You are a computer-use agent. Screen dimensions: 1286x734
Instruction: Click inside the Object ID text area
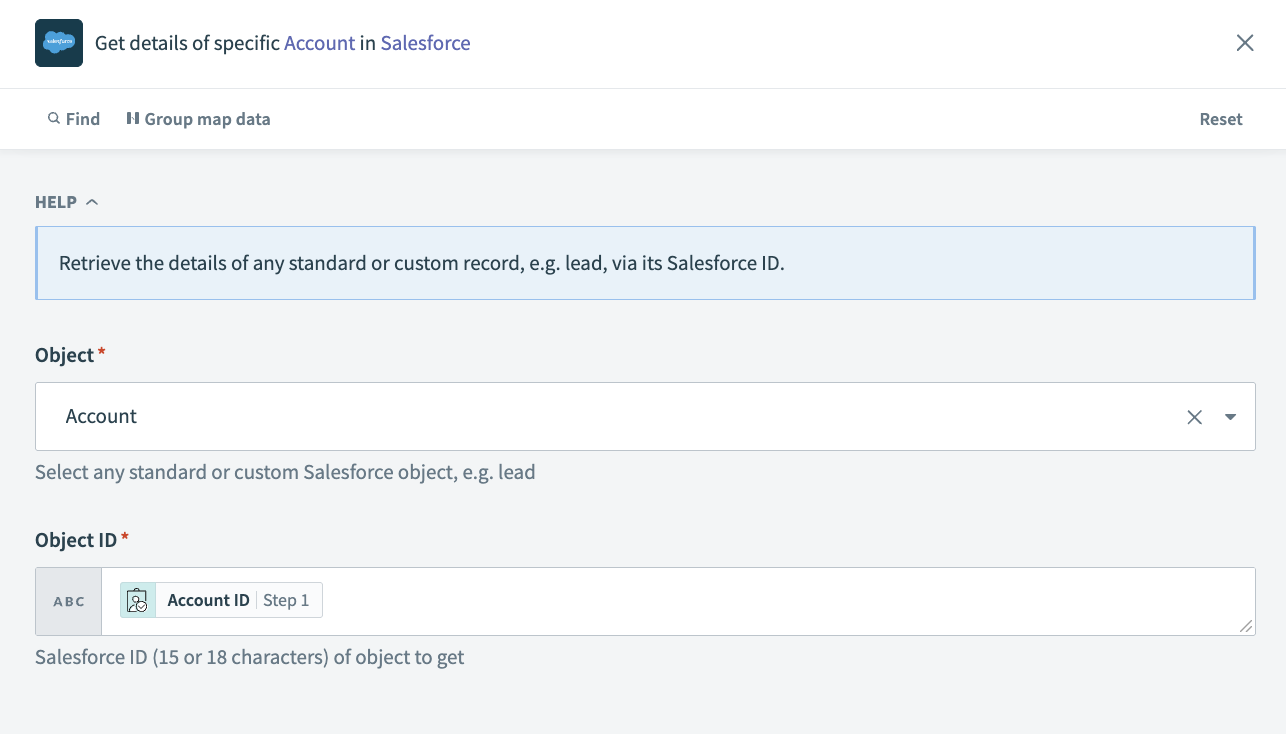(x=700, y=600)
